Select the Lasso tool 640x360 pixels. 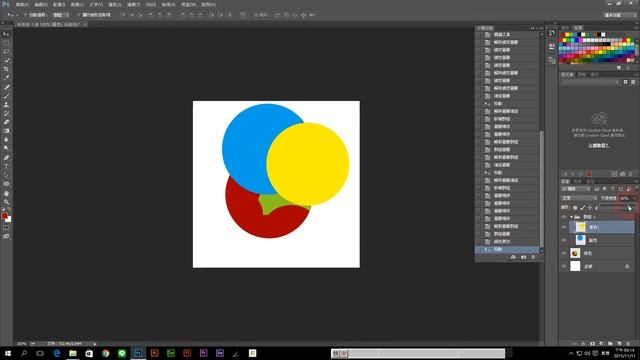(6, 51)
